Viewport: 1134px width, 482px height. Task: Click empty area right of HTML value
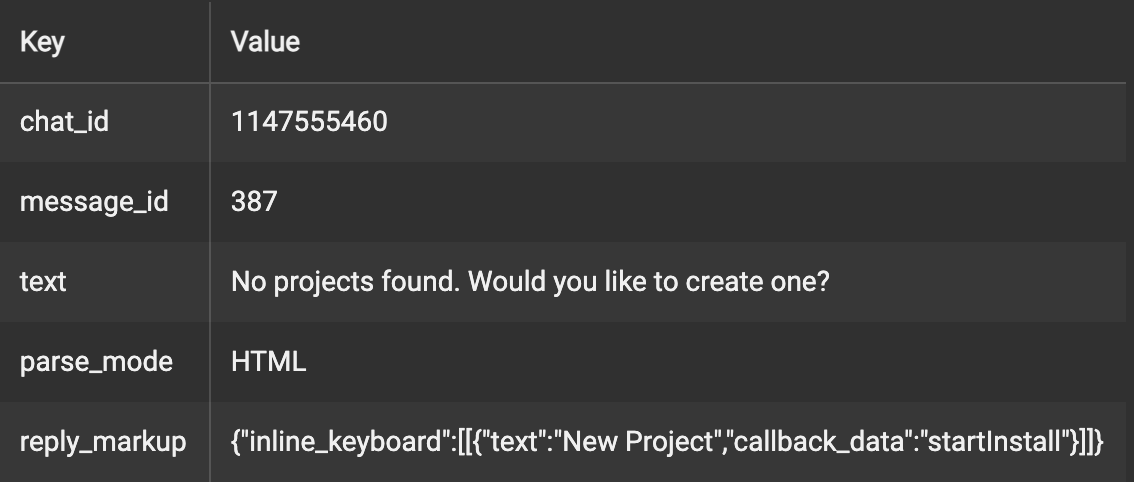[716, 361]
